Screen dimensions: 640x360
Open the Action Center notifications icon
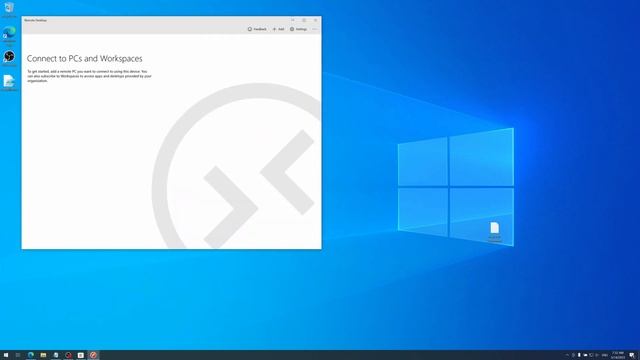(x=632, y=355)
